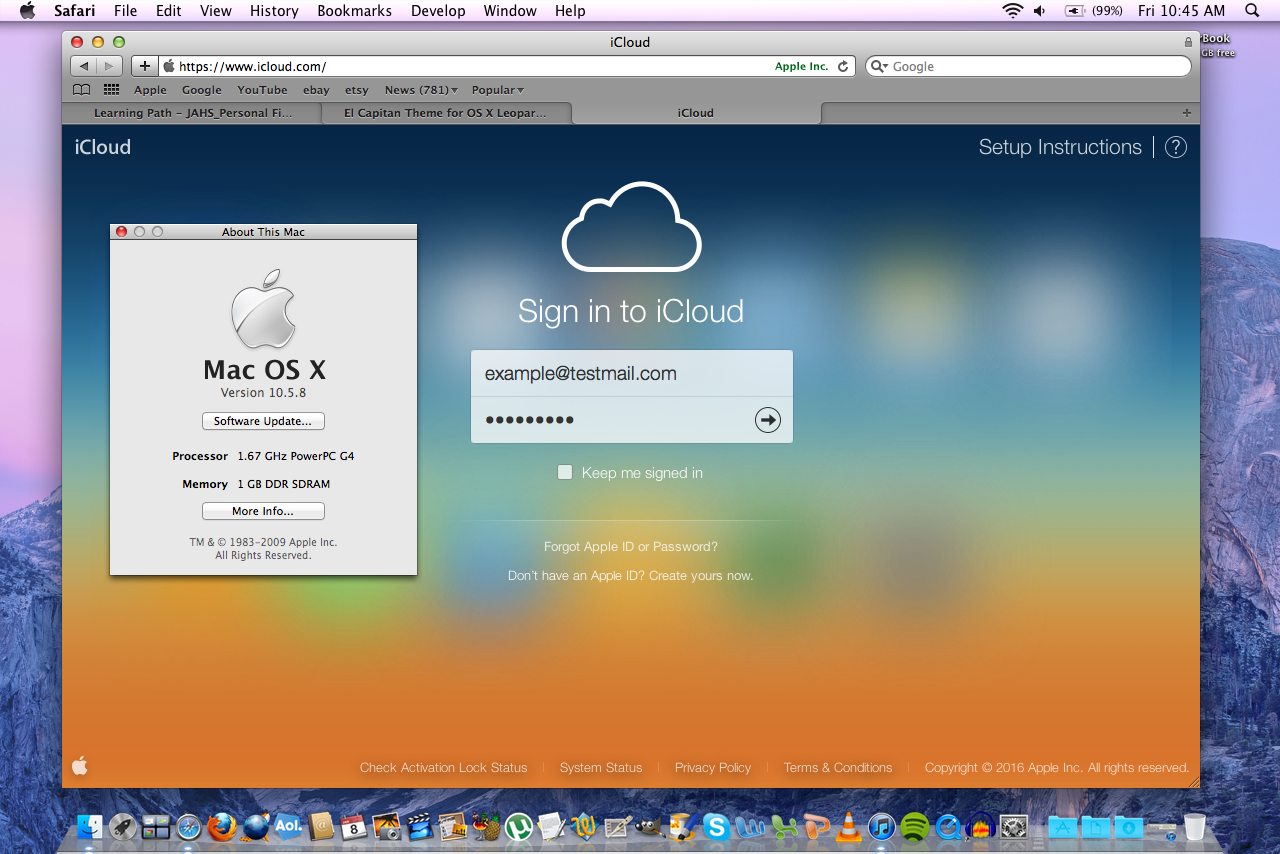The image size is (1280, 854).
Task: Launch Spotify from the Dock
Action: tap(914, 826)
